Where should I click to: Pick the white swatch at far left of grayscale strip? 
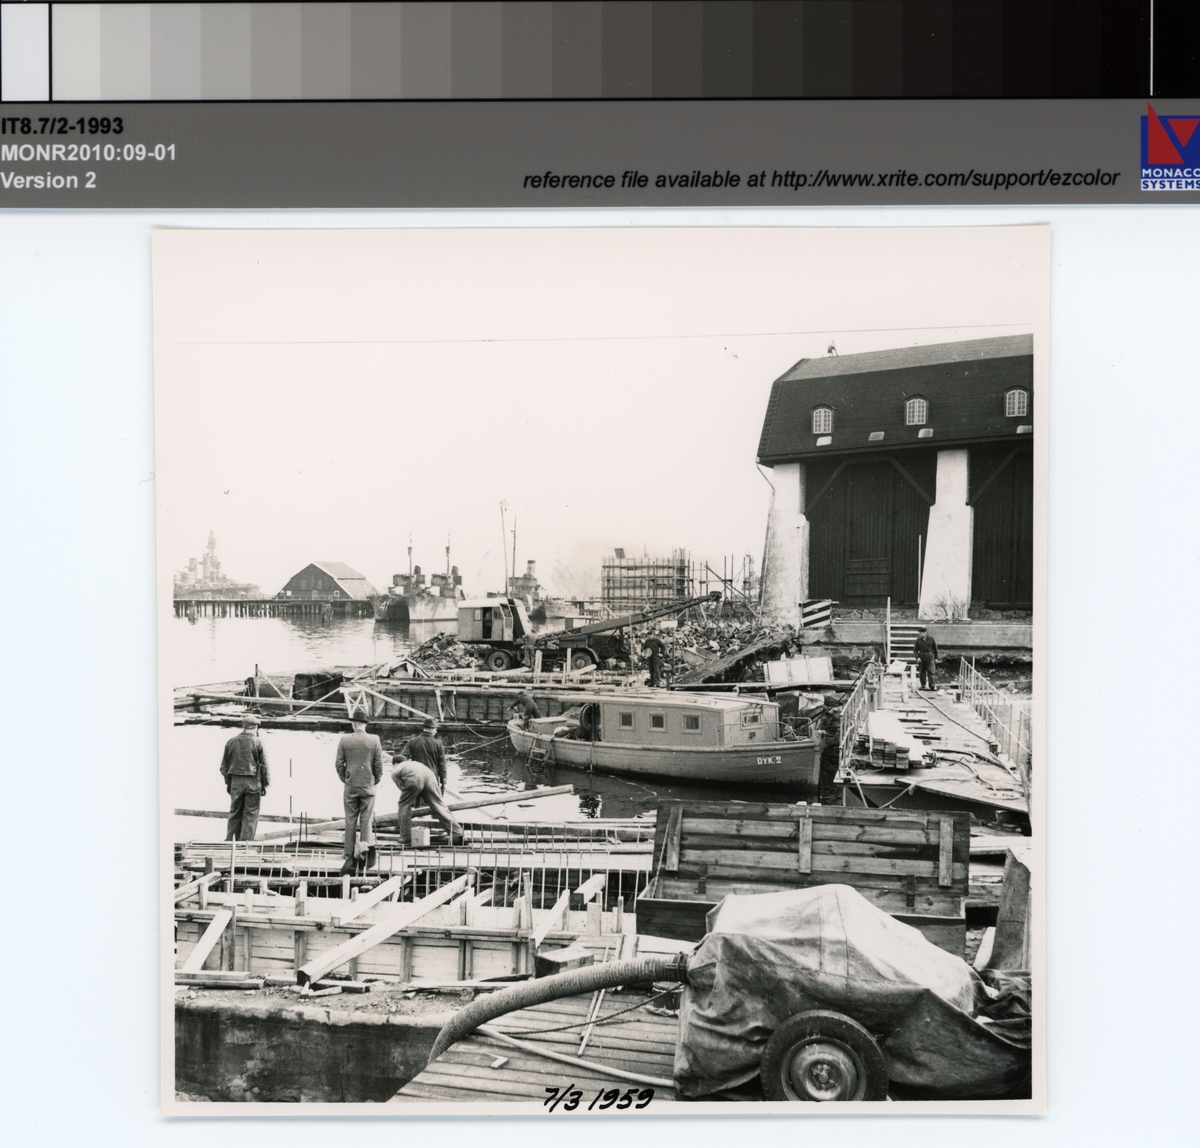[x=24, y=50]
